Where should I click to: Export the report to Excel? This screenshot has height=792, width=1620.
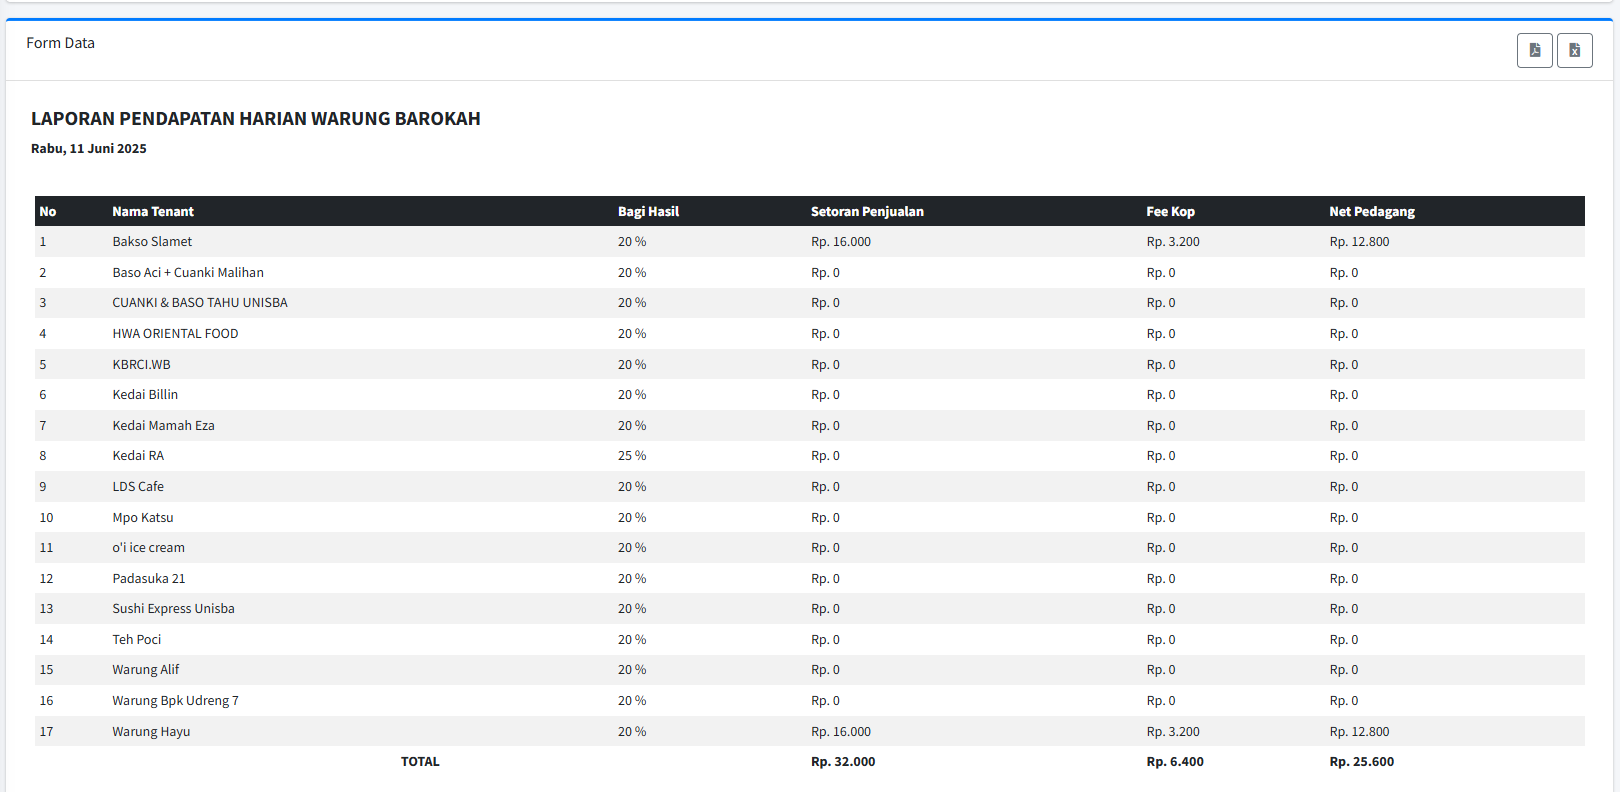(x=1574, y=50)
